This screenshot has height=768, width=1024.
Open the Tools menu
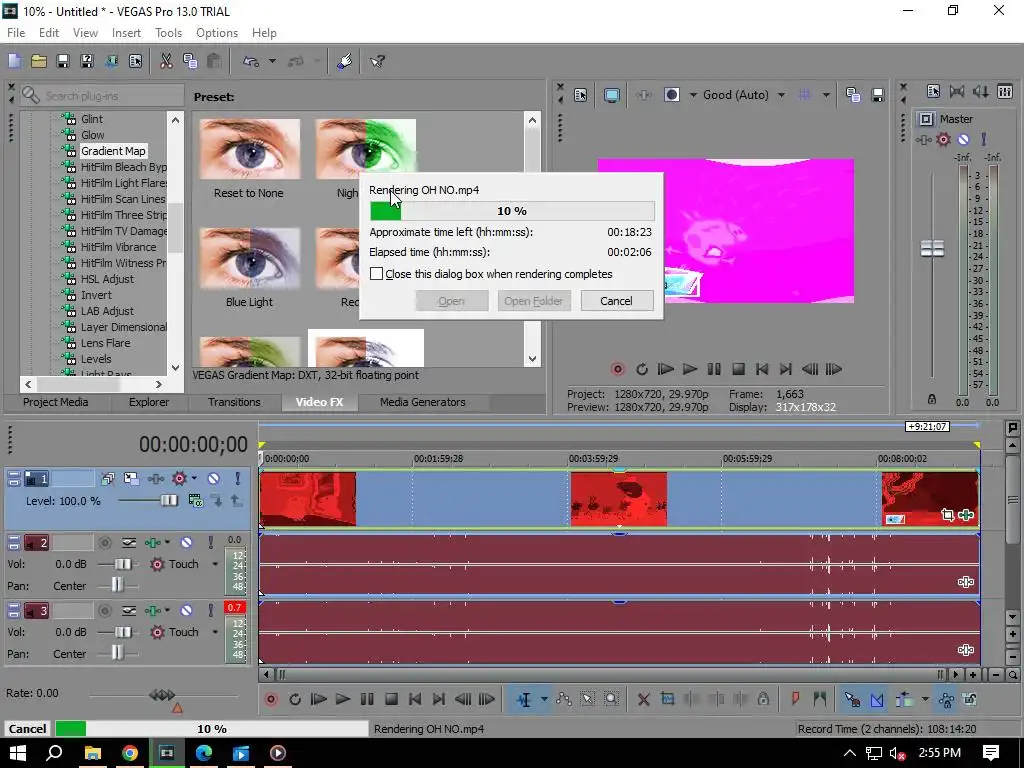(168, 33)
